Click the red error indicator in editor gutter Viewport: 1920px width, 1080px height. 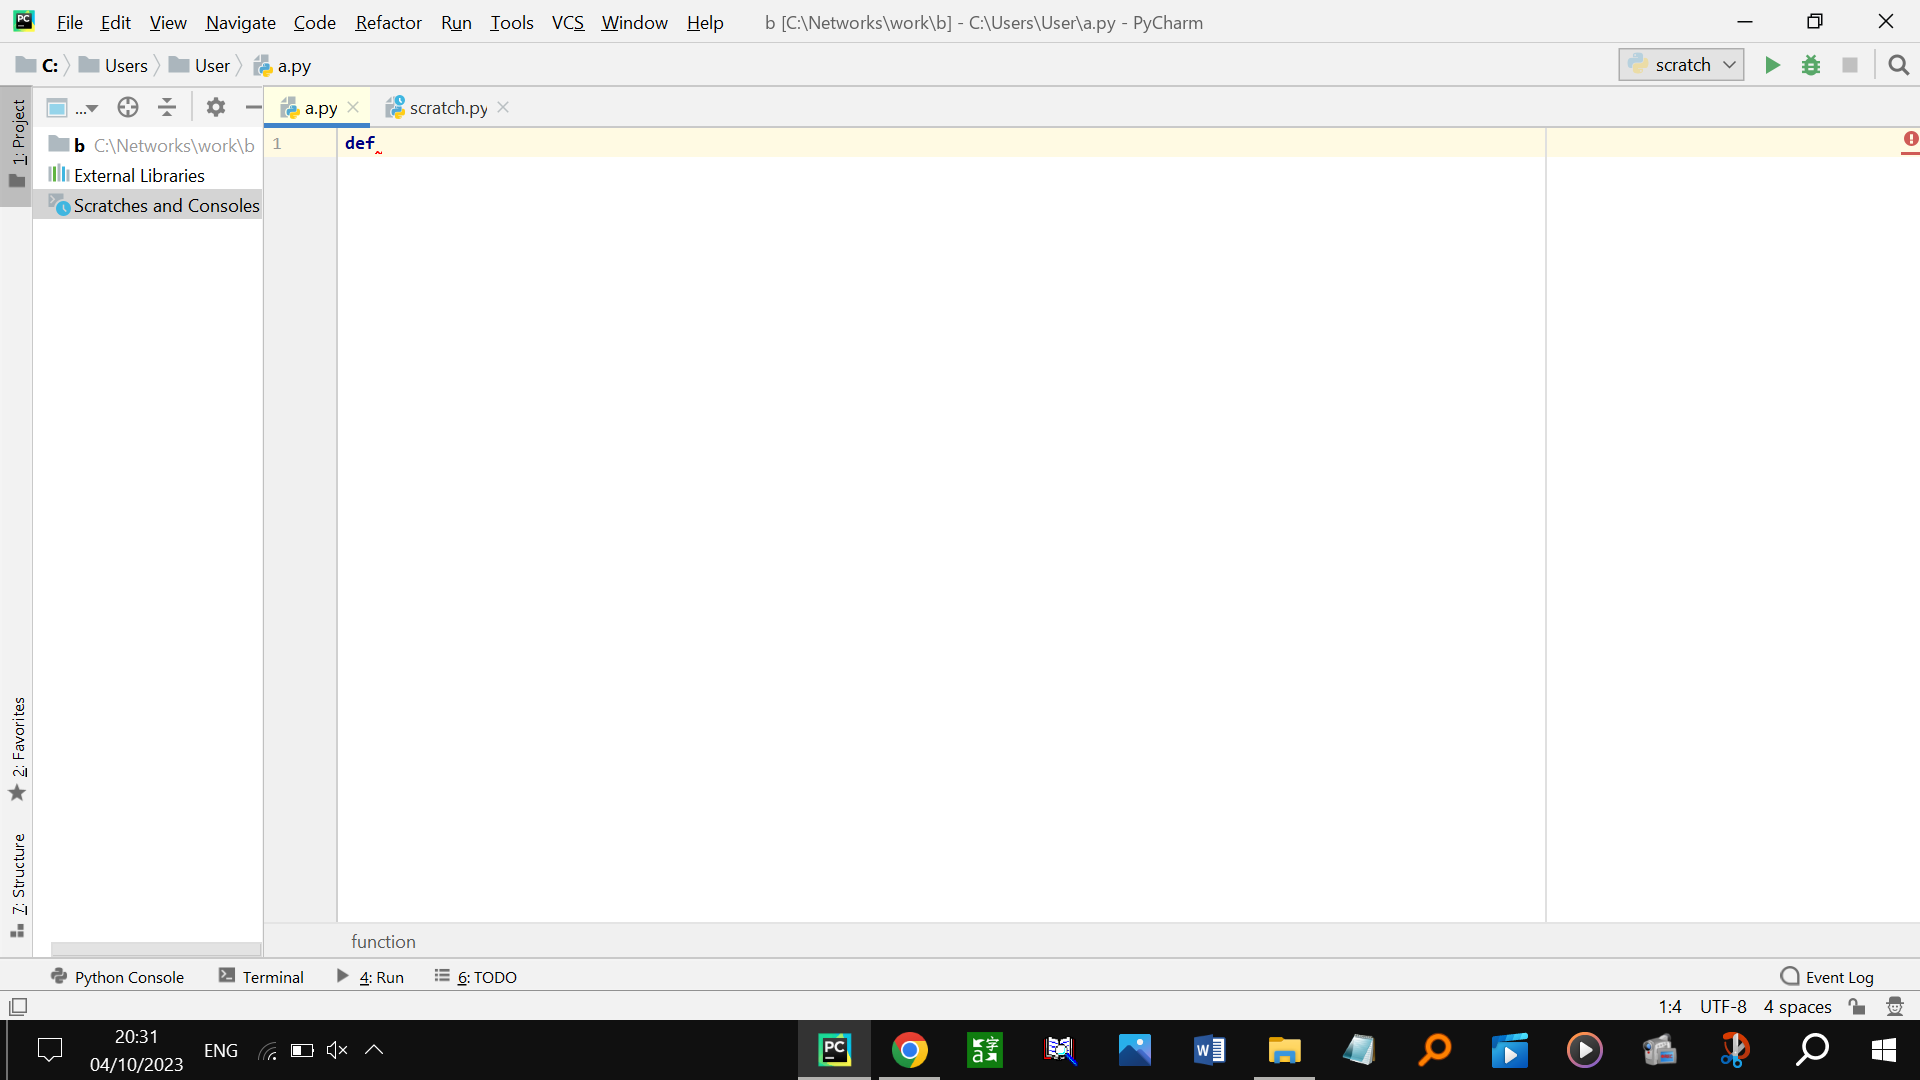click(x=1910, y=140)
